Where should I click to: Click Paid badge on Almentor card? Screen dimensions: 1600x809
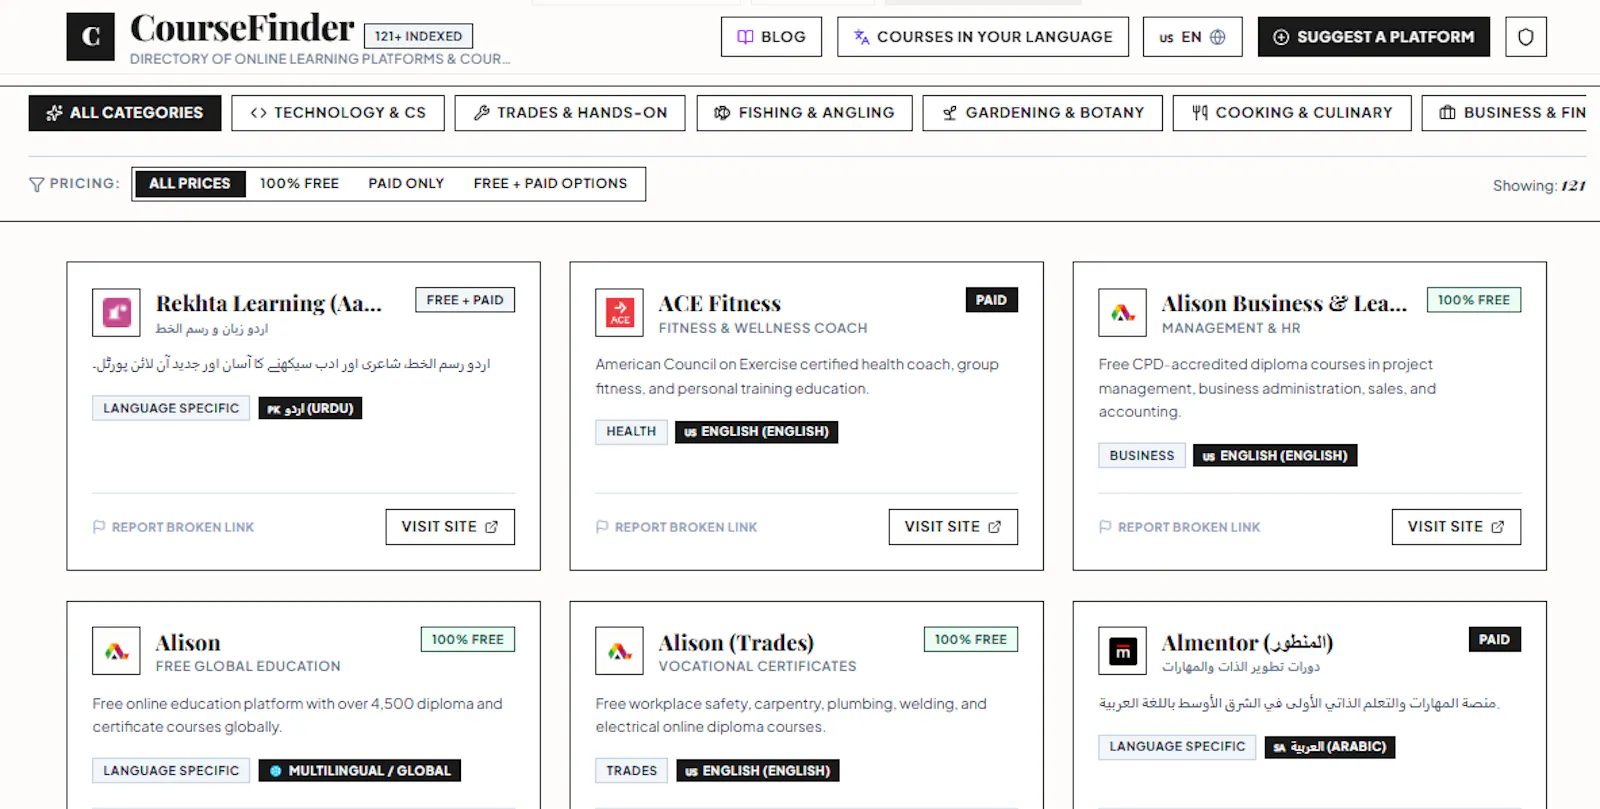coord(1494,639)
